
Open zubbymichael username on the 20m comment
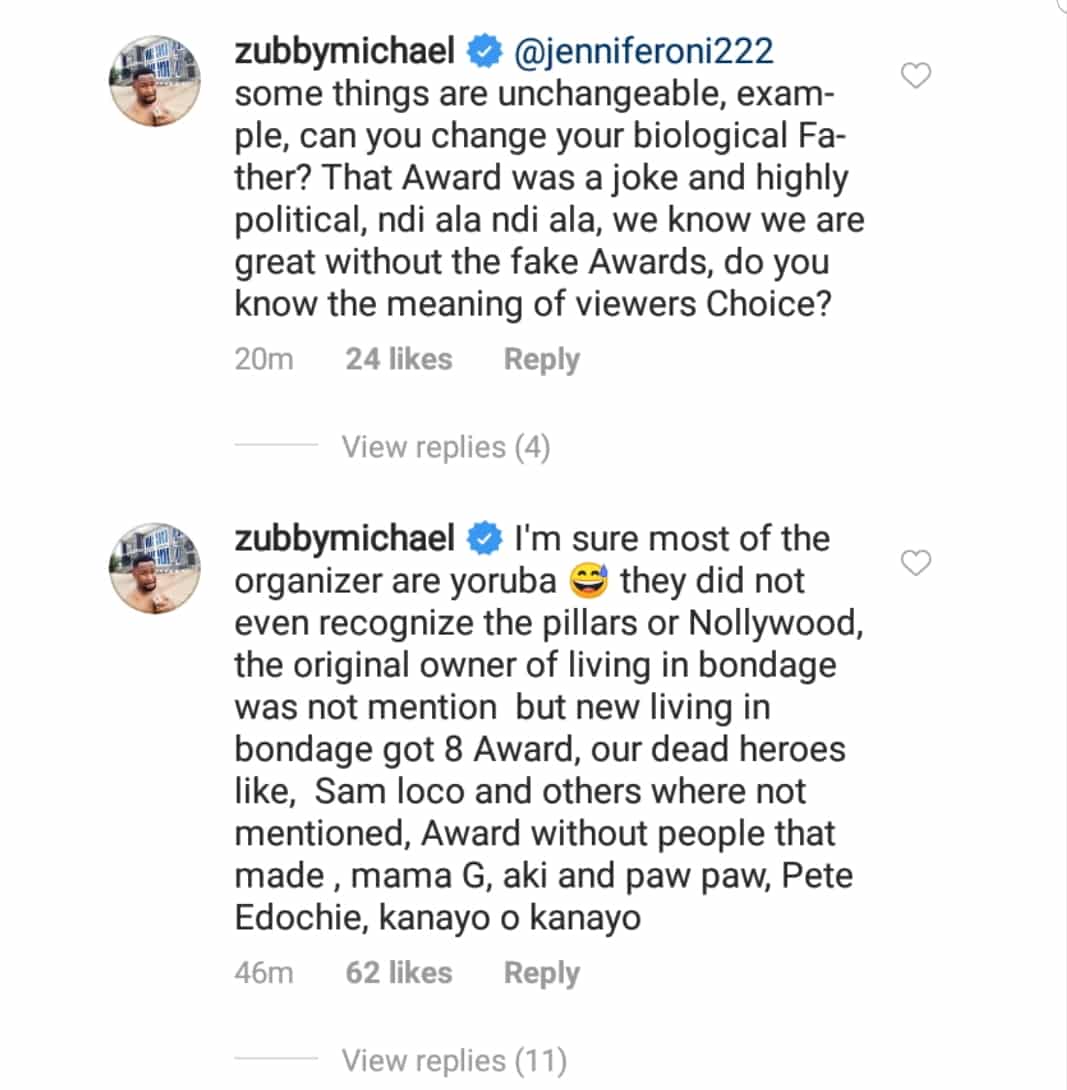pyautogui.click(x=346, y=52)
